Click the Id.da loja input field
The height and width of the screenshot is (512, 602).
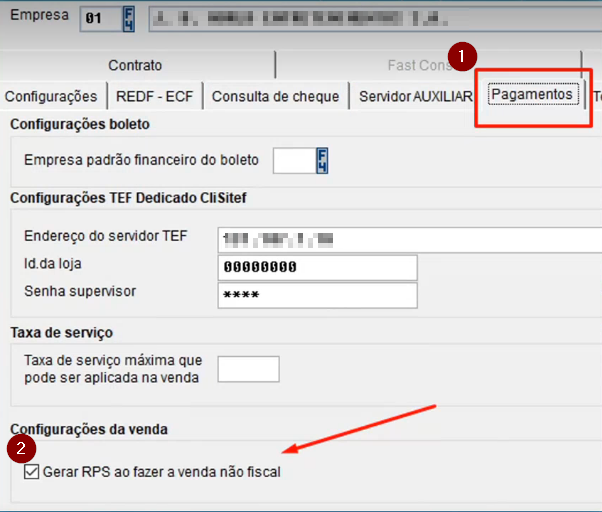[x=316, y=268]
